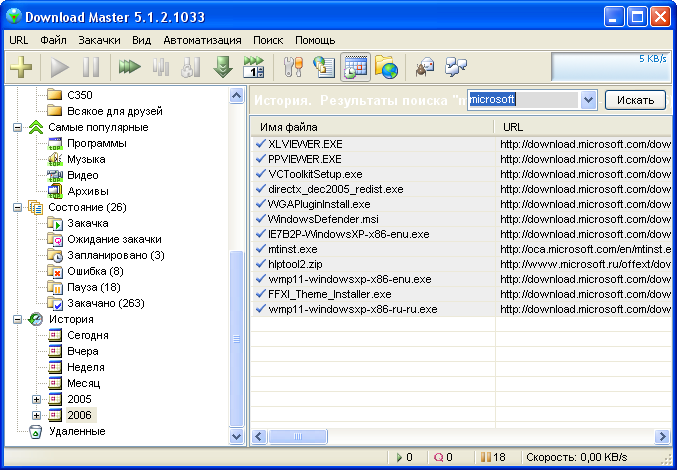Open the URL menu
Image resolution: width=677 pixels, height=470 pixels.
click(x=19, y=41)
